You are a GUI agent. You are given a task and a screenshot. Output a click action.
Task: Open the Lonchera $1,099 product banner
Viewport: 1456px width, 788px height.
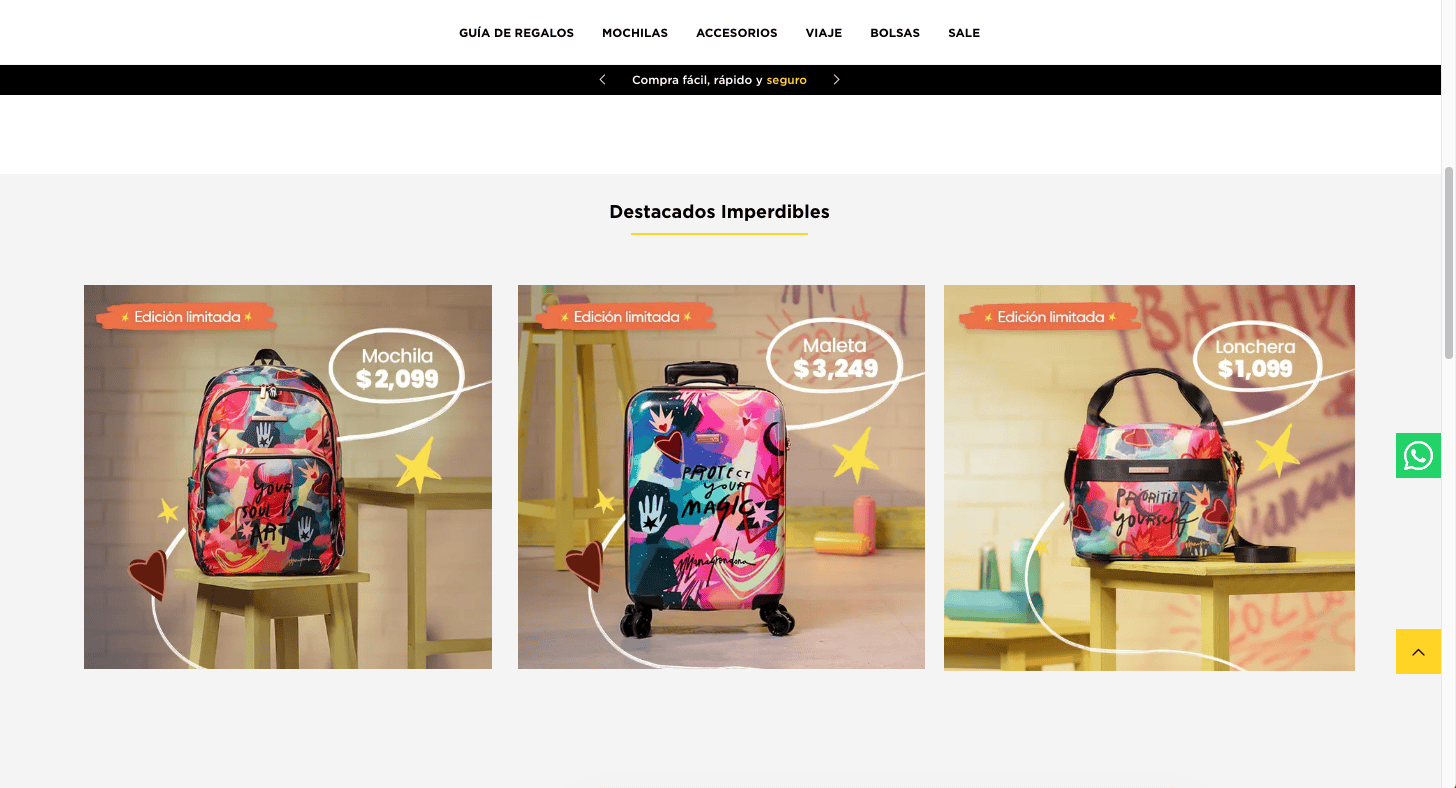tap(1149, 478)
